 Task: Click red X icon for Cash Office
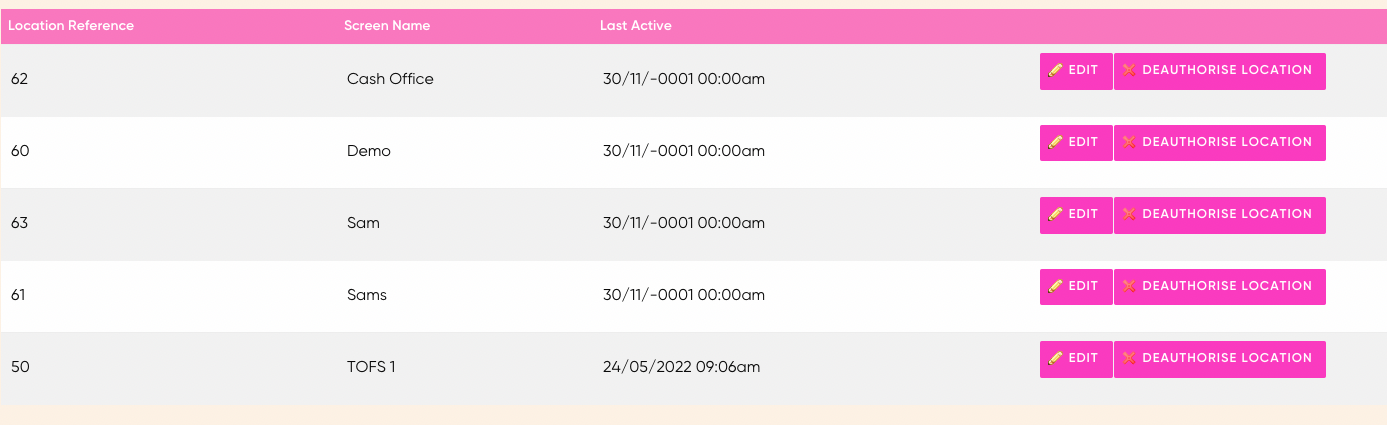[x=1129, y=71]
